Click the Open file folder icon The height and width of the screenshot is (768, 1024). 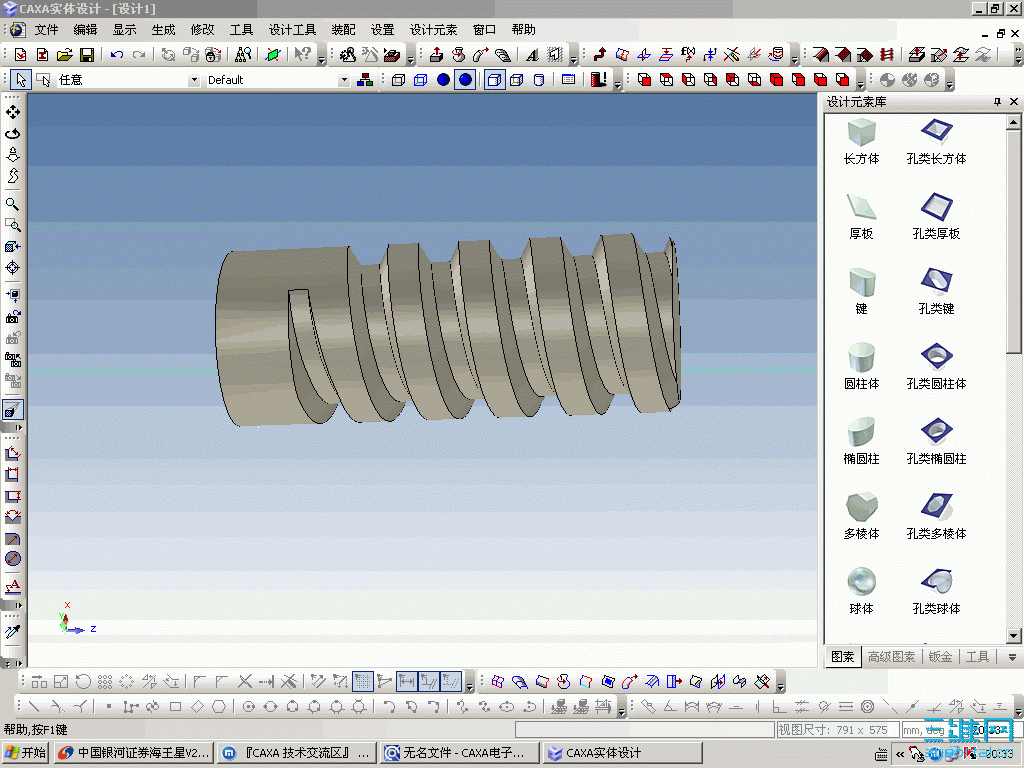click(64, 55)
